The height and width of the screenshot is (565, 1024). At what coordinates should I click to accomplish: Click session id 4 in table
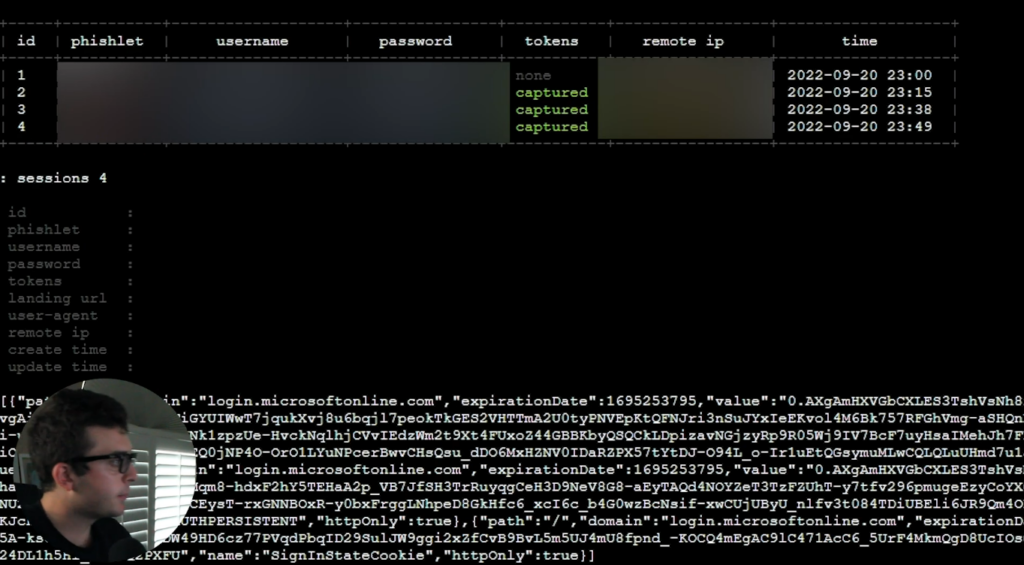pos(22,126)
